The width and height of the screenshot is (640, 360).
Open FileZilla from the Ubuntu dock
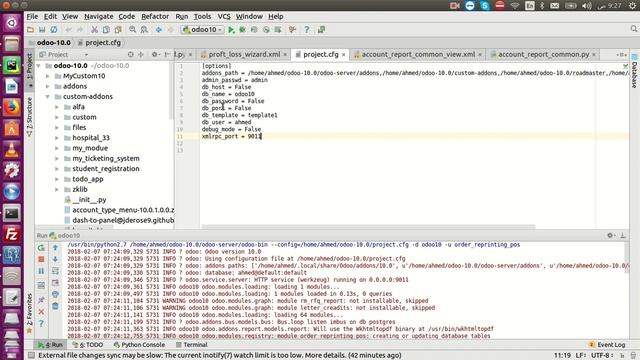tap(11, 234)
